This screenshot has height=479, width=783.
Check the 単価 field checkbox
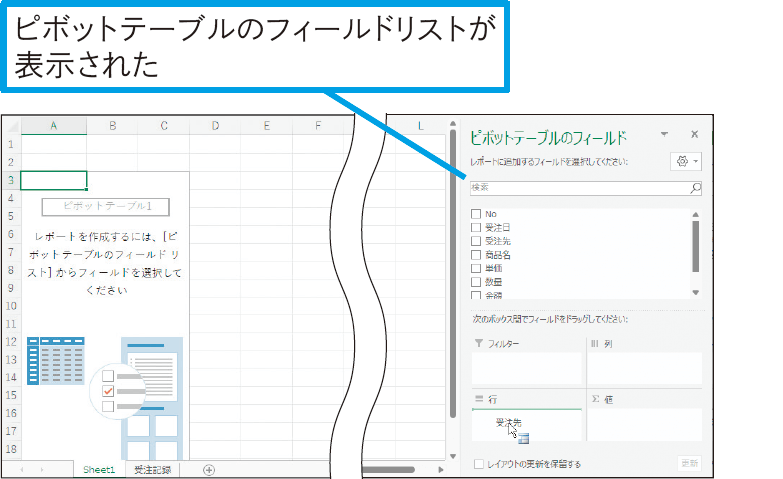pyautogui.click(x=476, y=268)
